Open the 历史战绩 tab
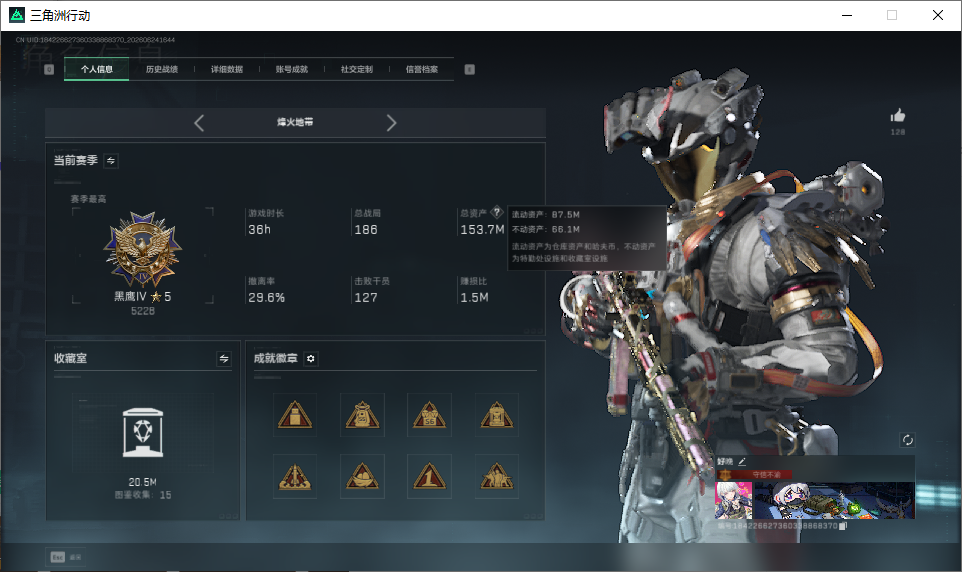The height and width of the screenshot is (572, 962). 162,69
